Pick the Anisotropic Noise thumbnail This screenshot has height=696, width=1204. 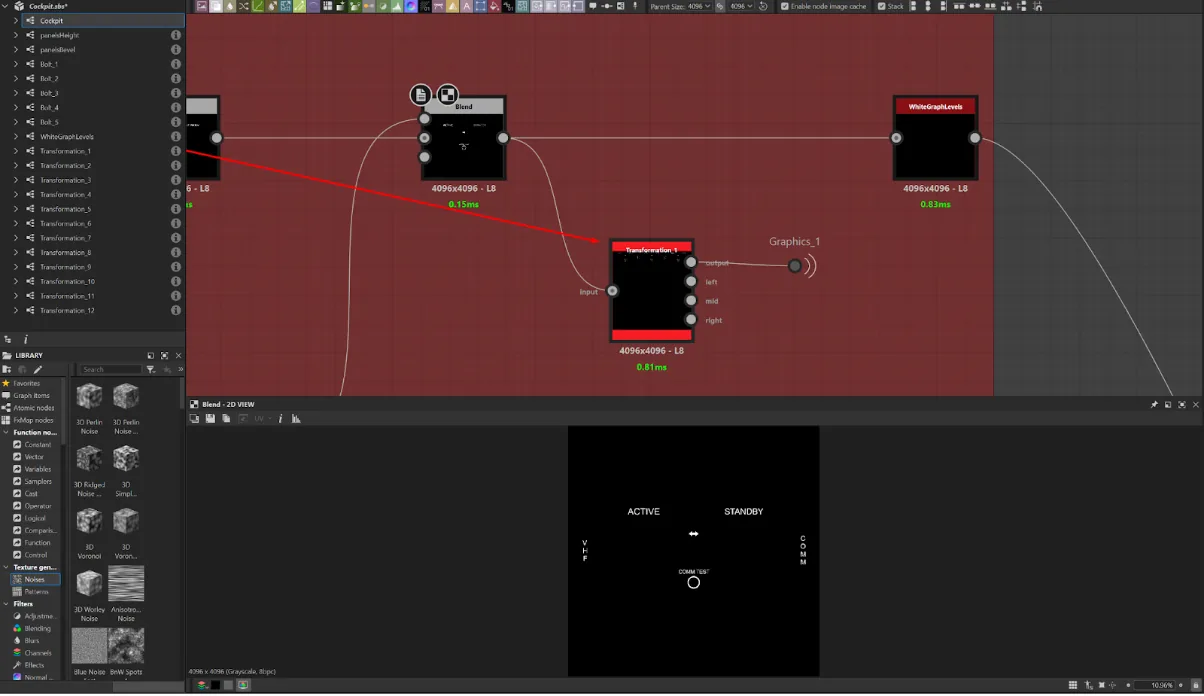coord(126,584)
